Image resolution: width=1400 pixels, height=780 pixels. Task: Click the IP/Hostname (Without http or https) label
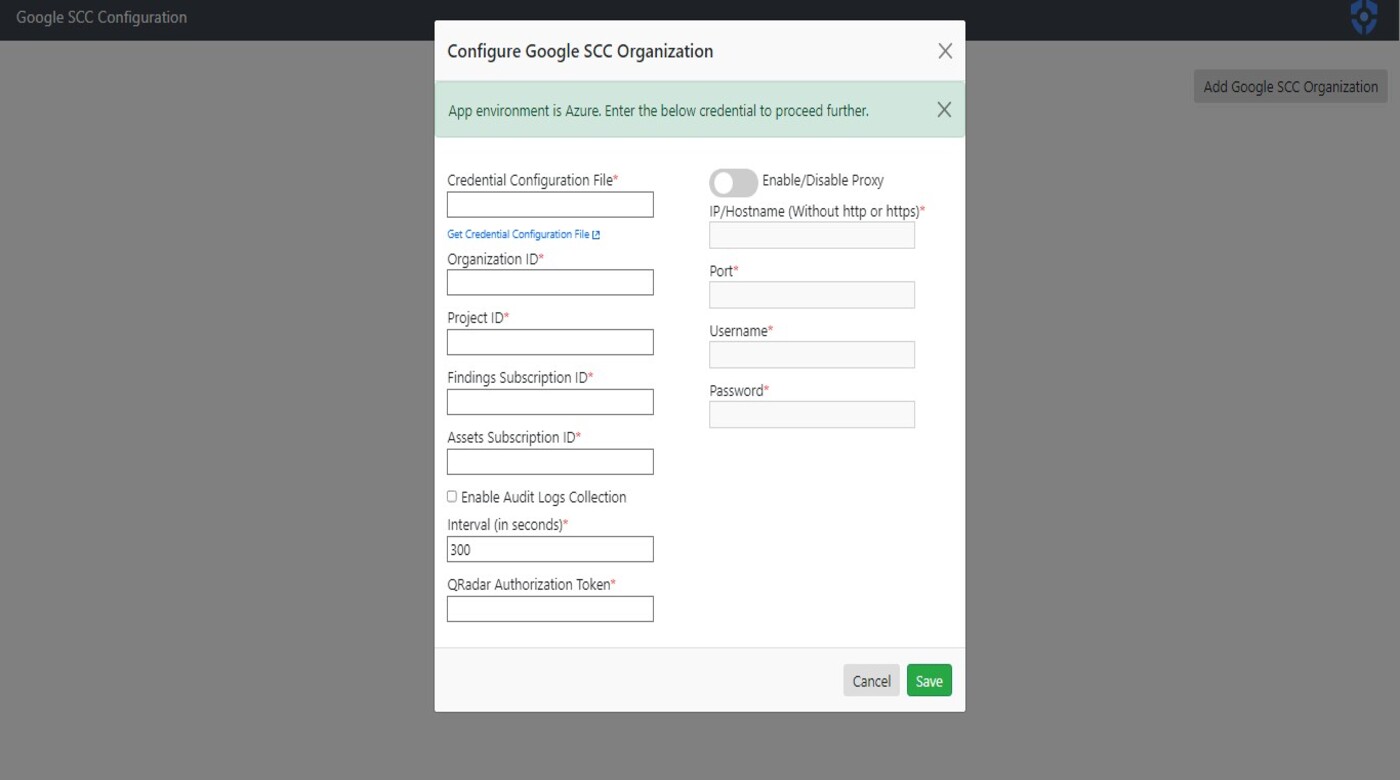click(x=817, y=211)
